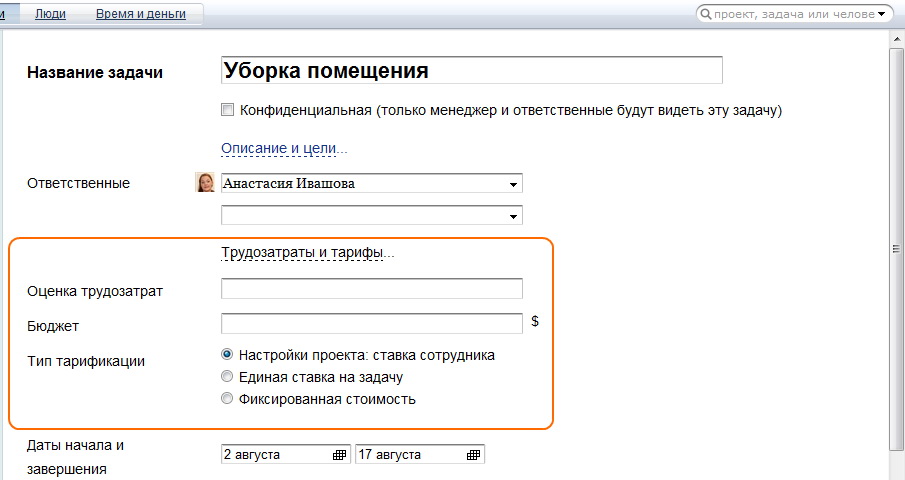Enable the Конфиденциальная checkbox

(x=228, y=110)
